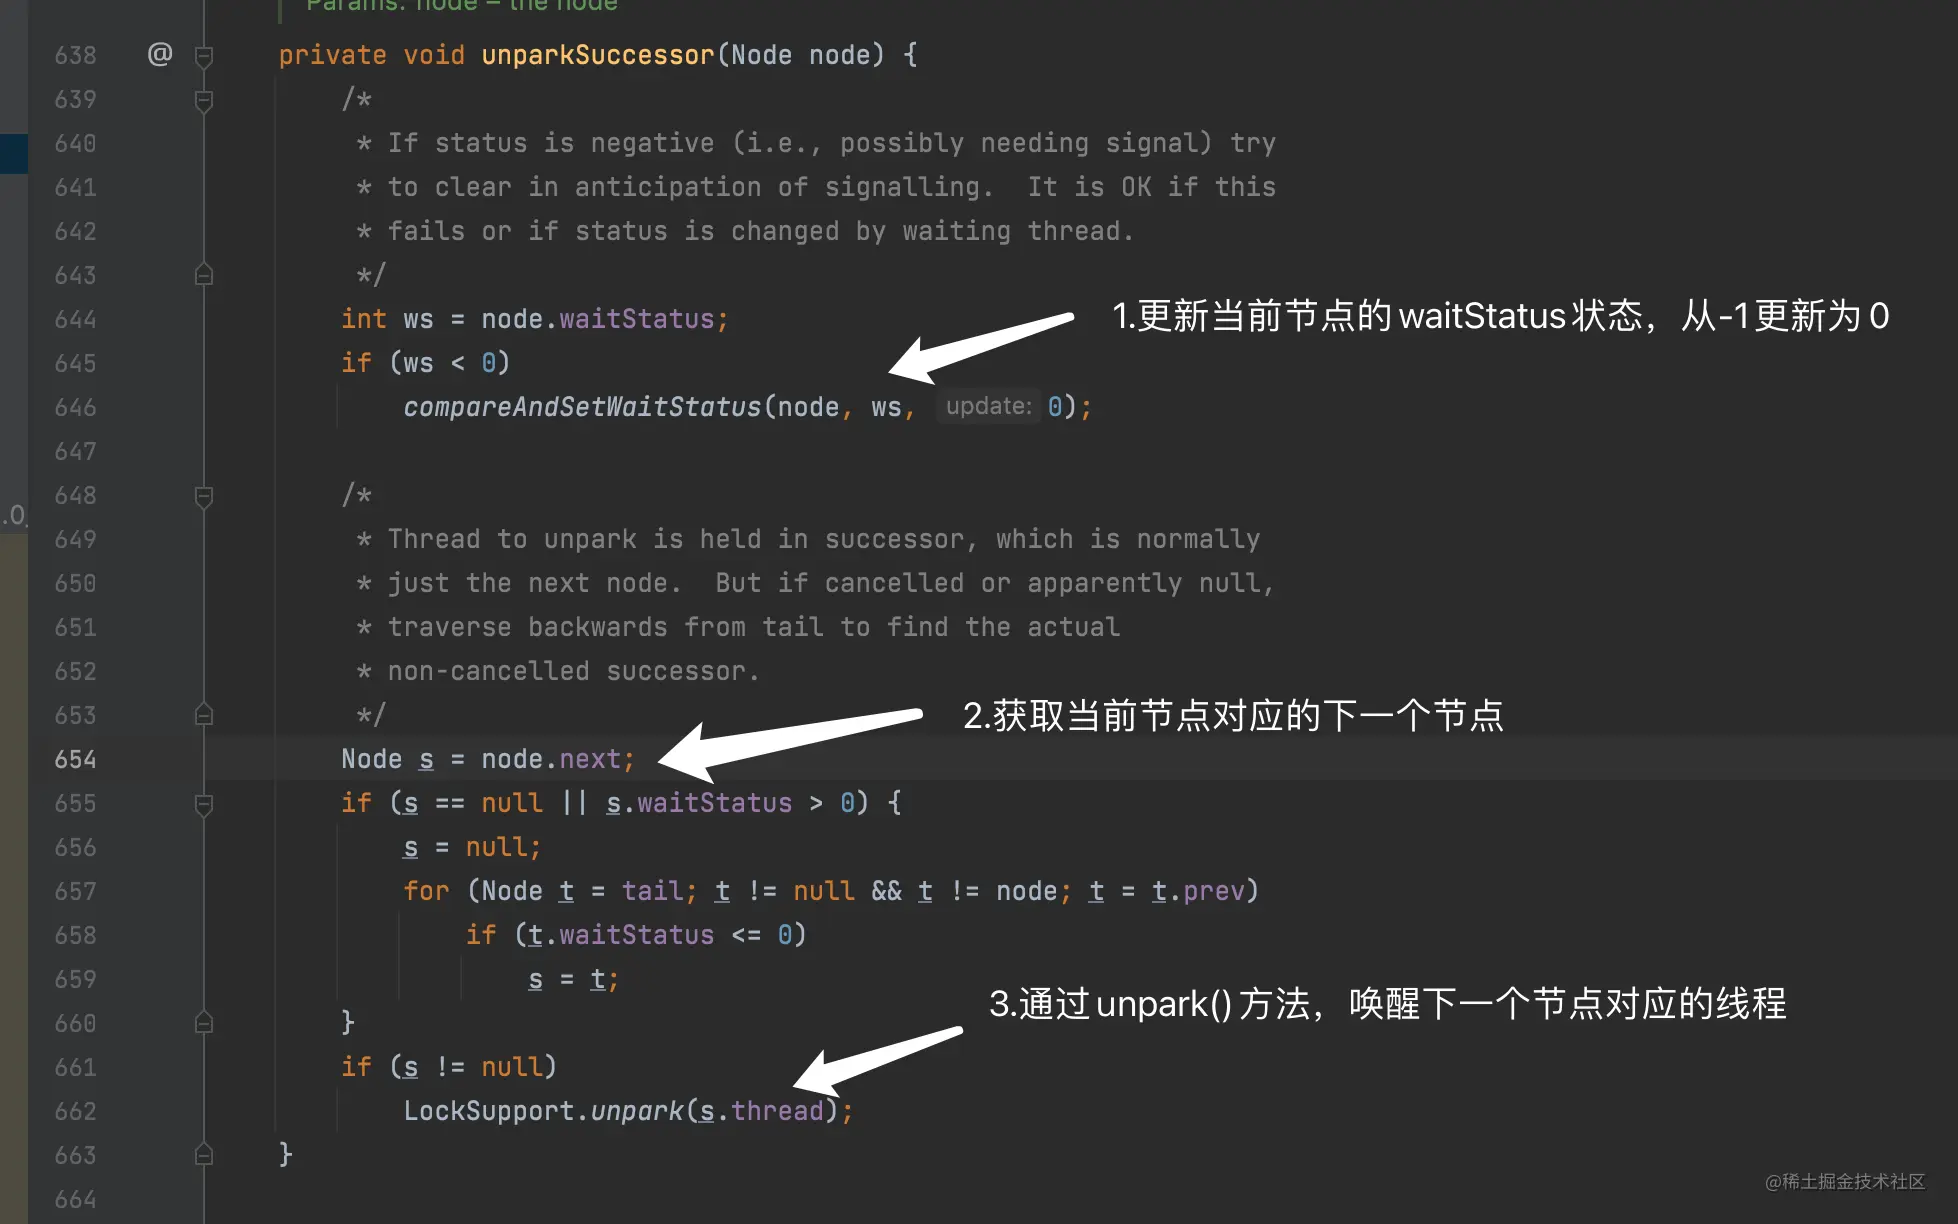Click the update: parameter hint on line 646

point(988,406)
